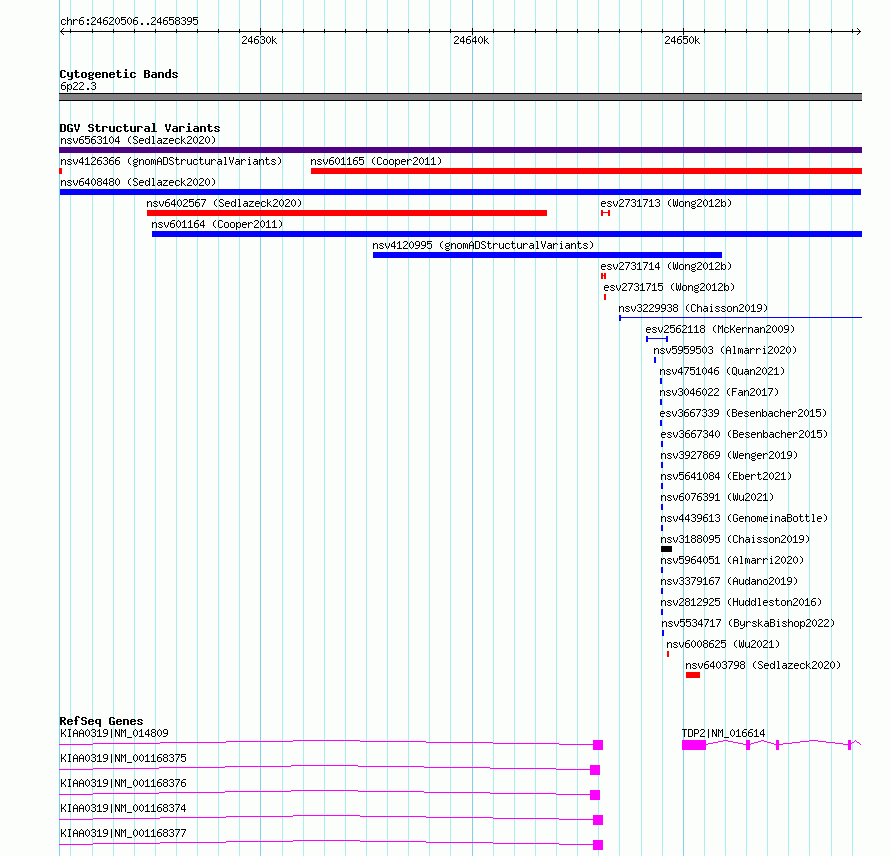
Task: Click the 24650k ruler tick label
Action: pyautogui.click(x=682, y=40)
